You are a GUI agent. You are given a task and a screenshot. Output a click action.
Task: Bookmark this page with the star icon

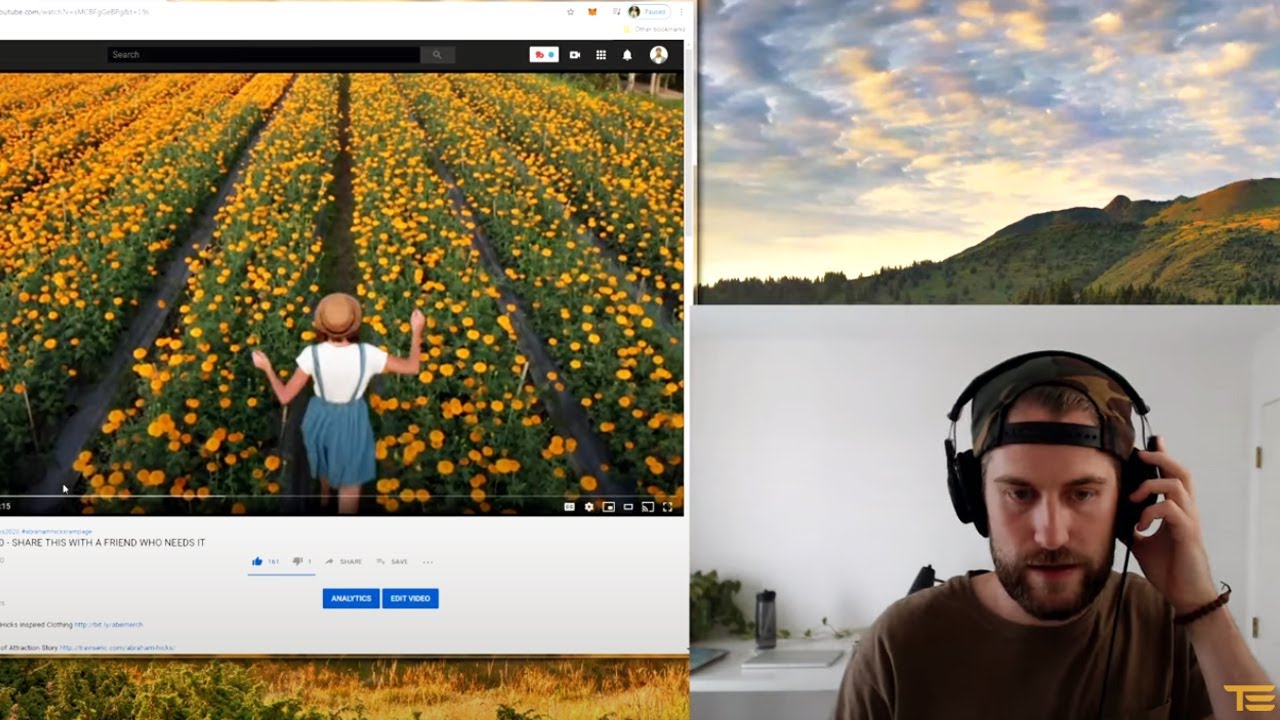point(570,12)
